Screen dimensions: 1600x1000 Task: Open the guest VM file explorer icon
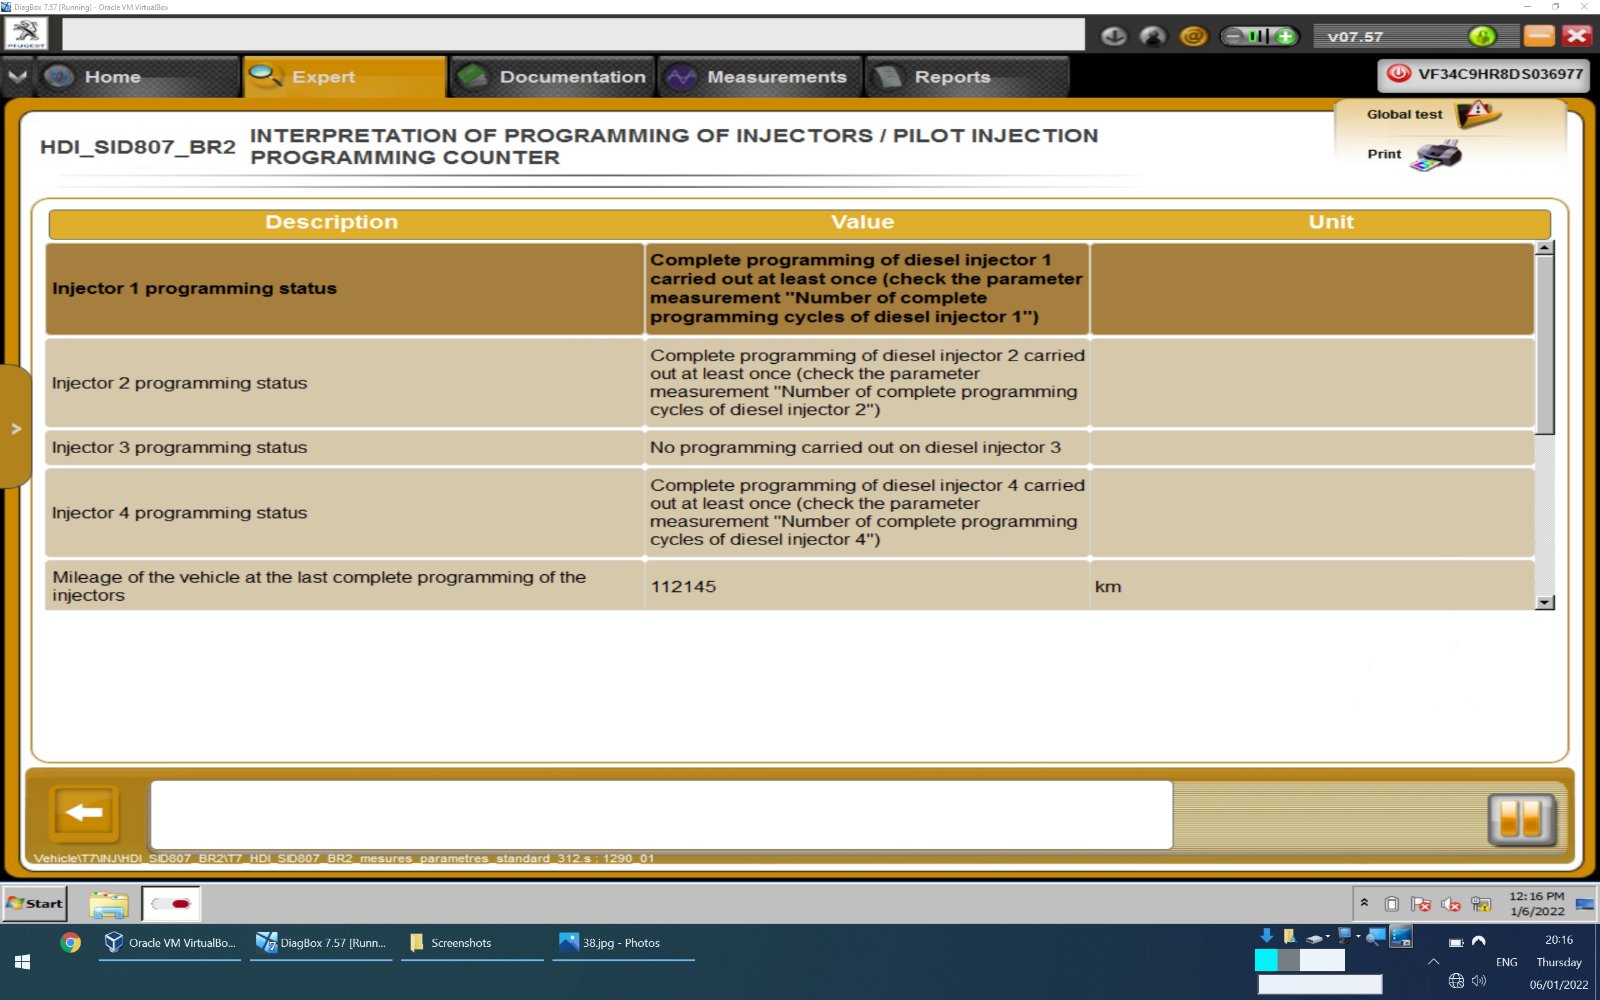tap(109, 904)
